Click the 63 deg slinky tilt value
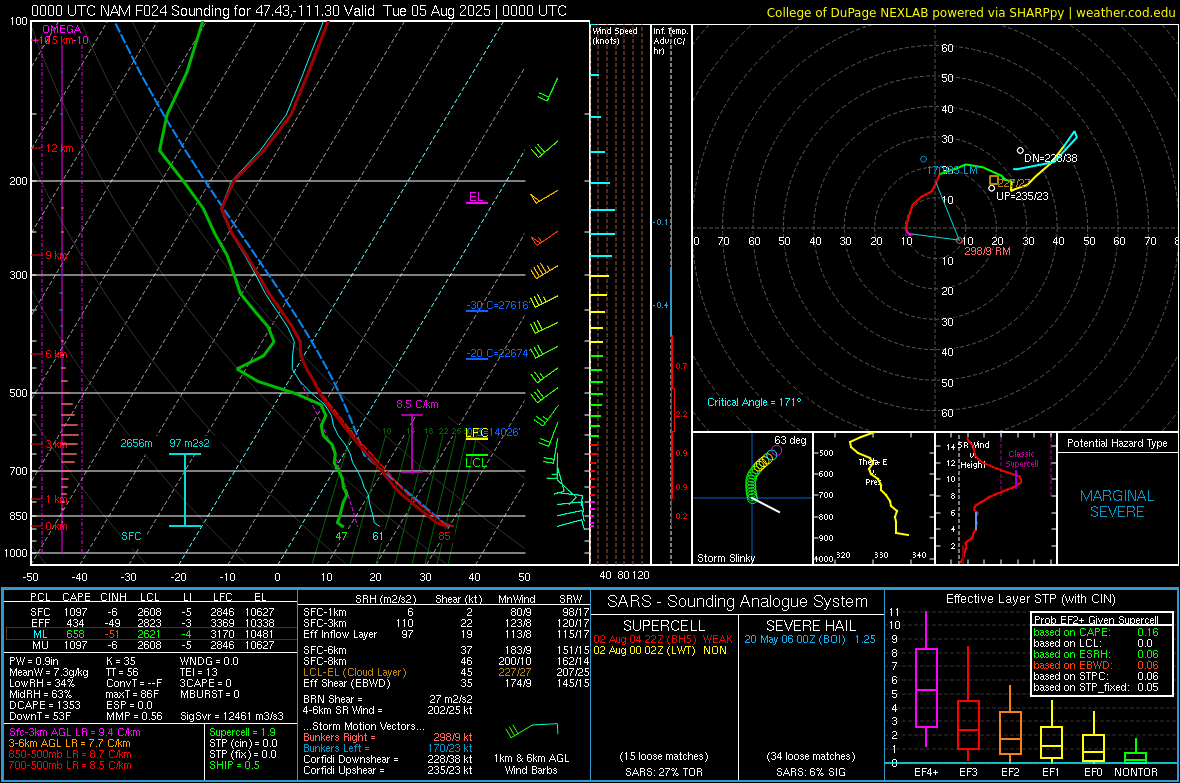Image resolution: width=1180 pixels, height=783 pixels. (x=789, y=440)
